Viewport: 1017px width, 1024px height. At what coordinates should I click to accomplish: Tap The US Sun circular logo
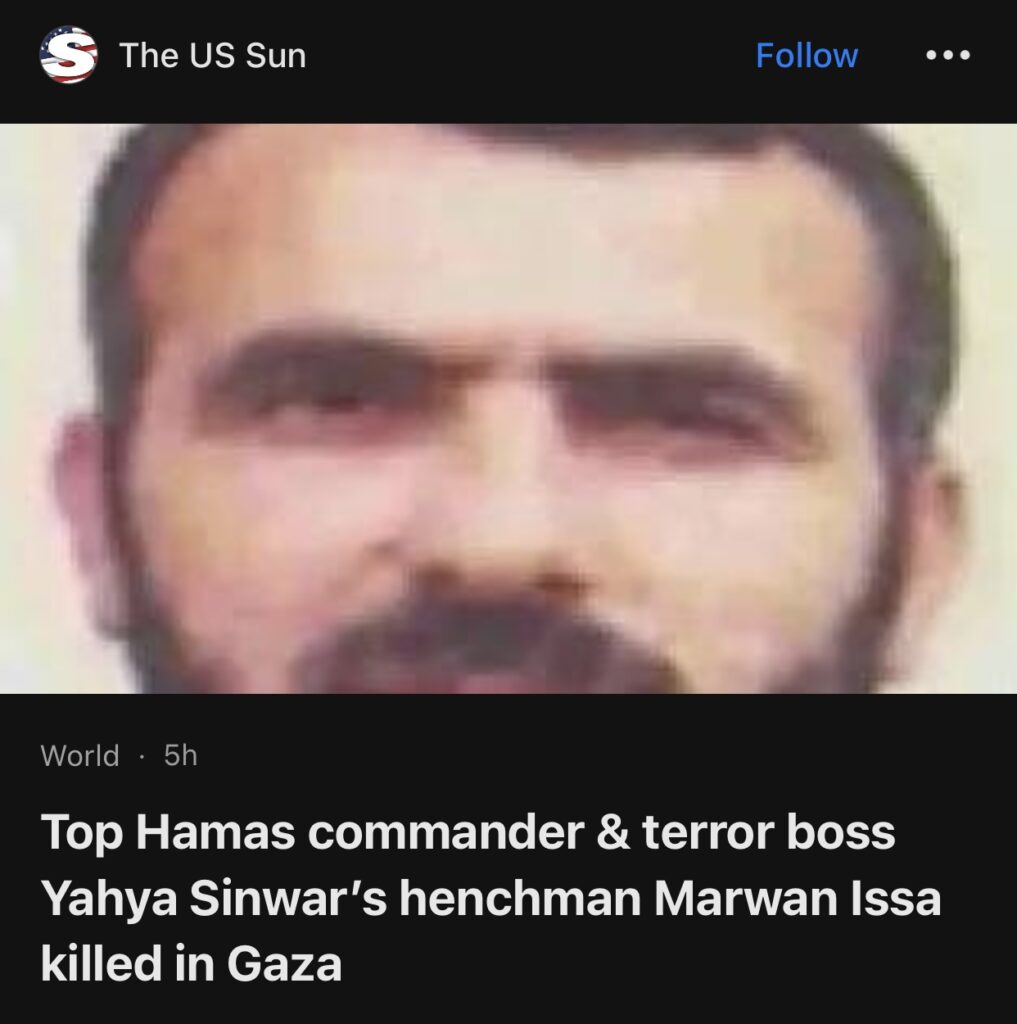69,55
